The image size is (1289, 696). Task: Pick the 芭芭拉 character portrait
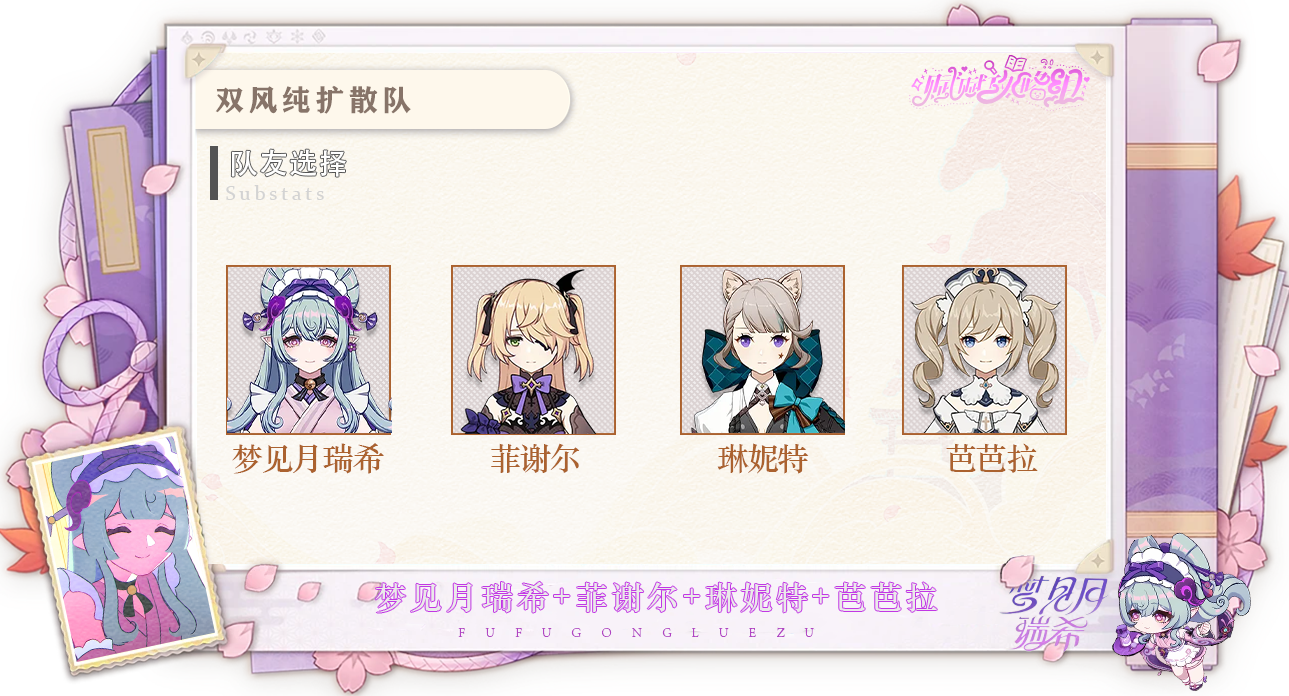[x=984, y=350]
